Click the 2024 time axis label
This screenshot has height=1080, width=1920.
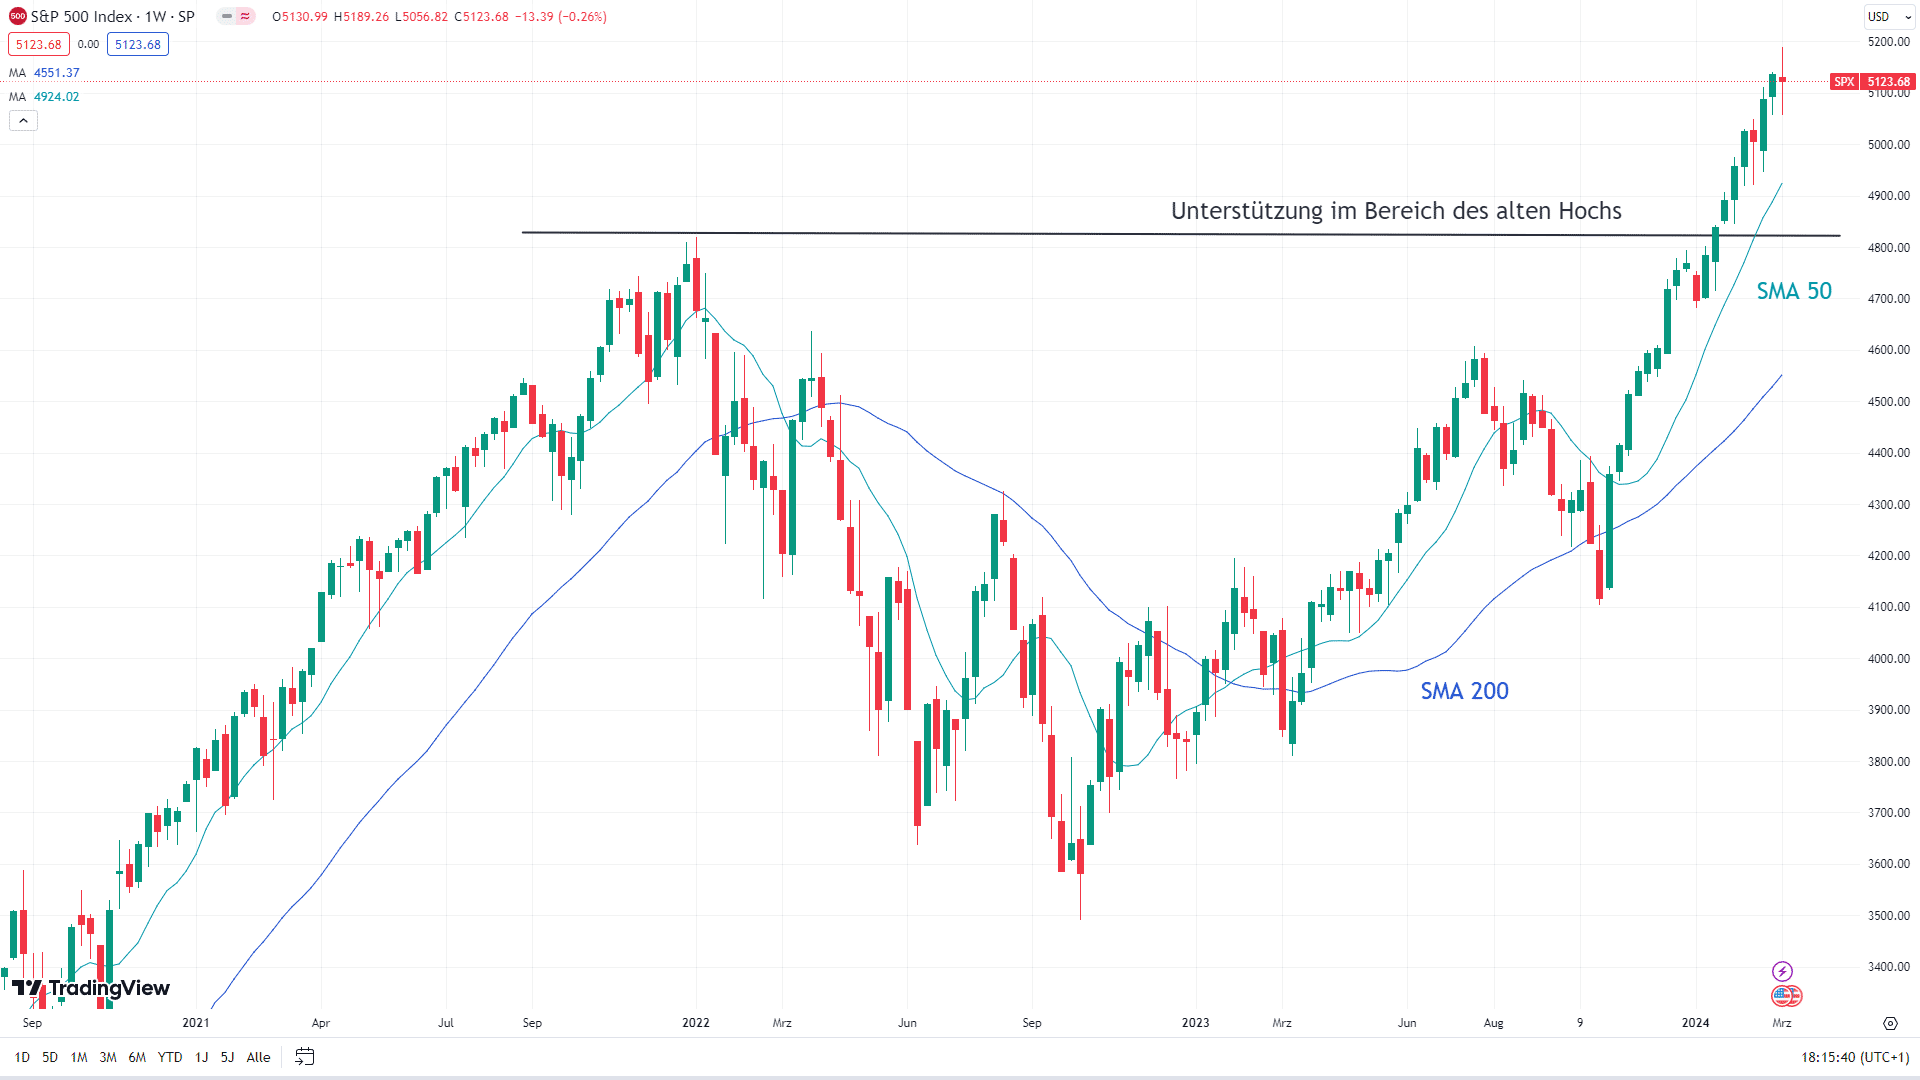pos(1695,1023)
